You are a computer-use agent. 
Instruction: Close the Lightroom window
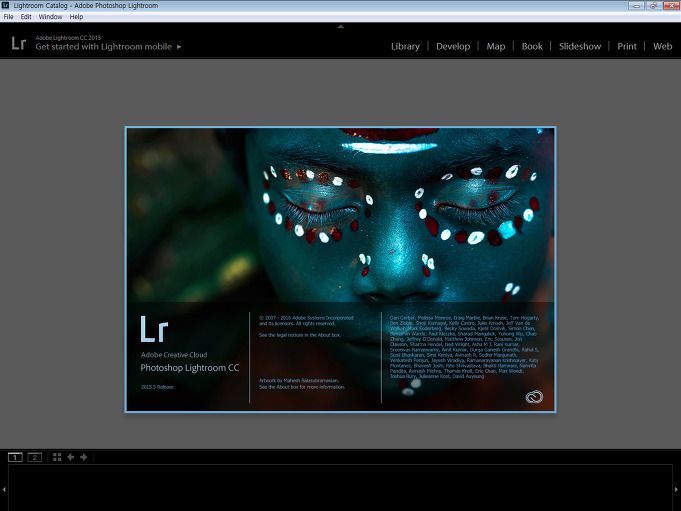point(670,6)
